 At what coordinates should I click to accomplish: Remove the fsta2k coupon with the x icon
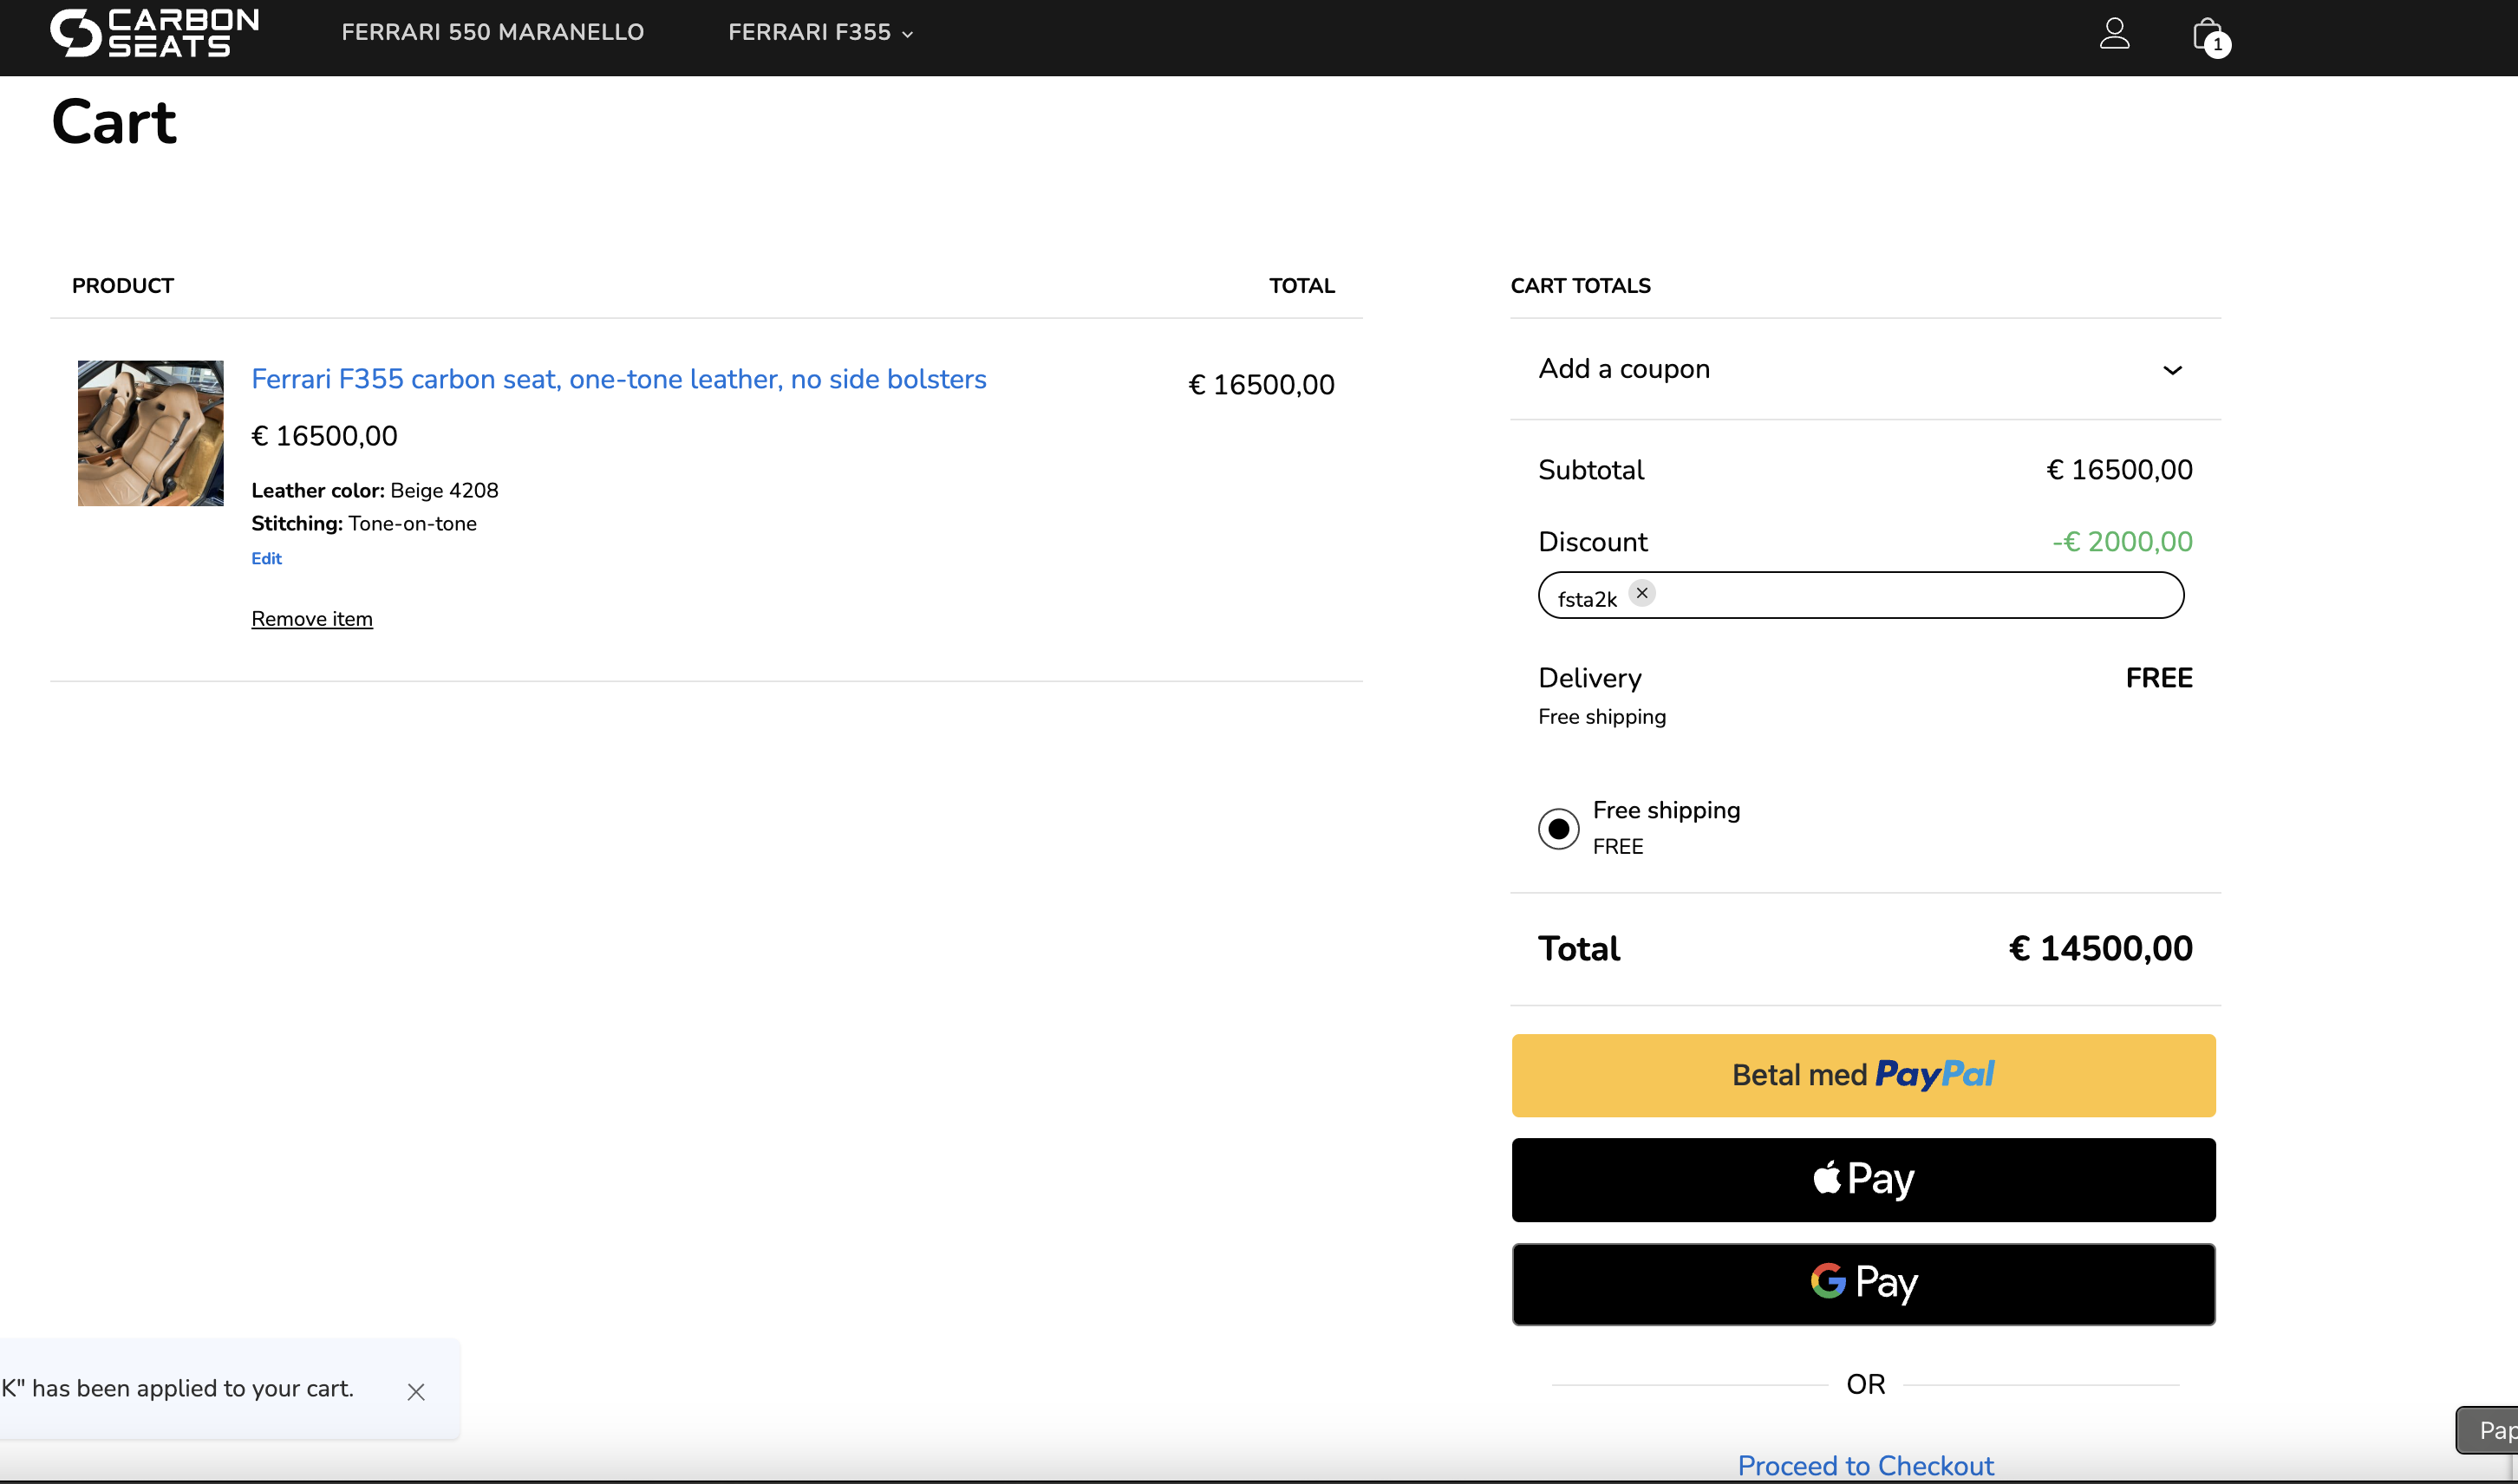click(1642, 593)
